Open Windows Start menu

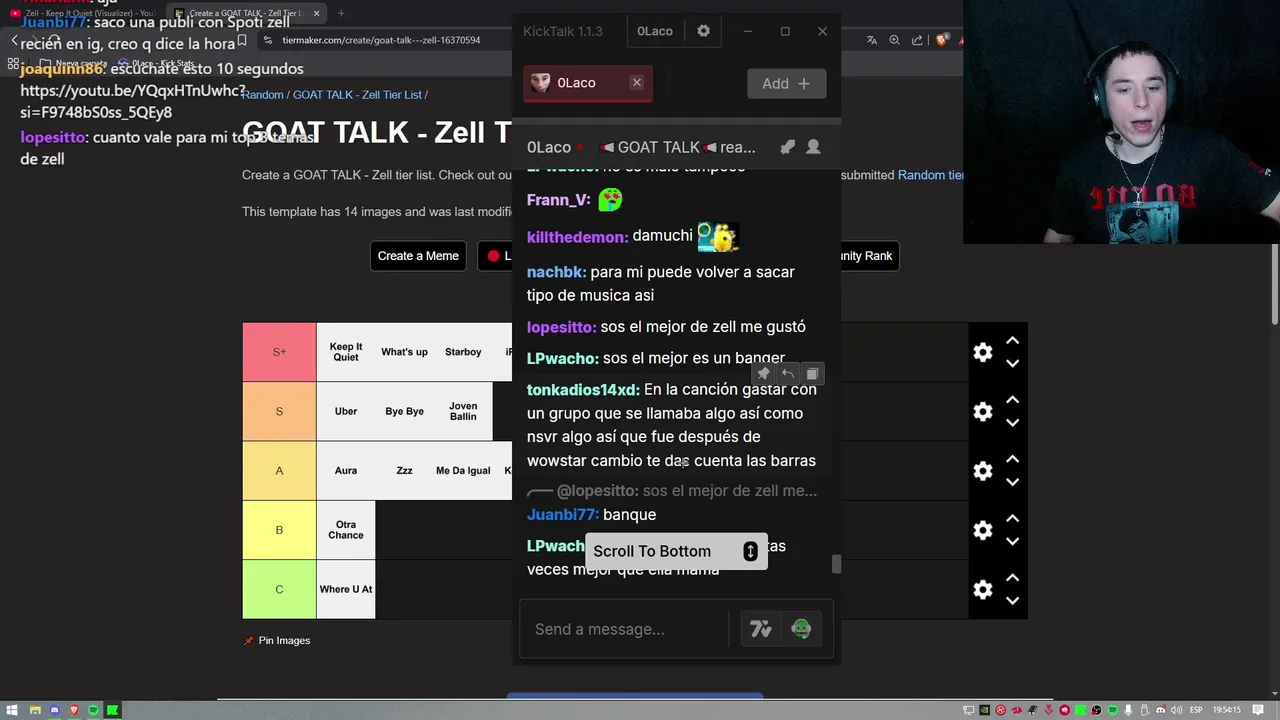tap(13, 710)
